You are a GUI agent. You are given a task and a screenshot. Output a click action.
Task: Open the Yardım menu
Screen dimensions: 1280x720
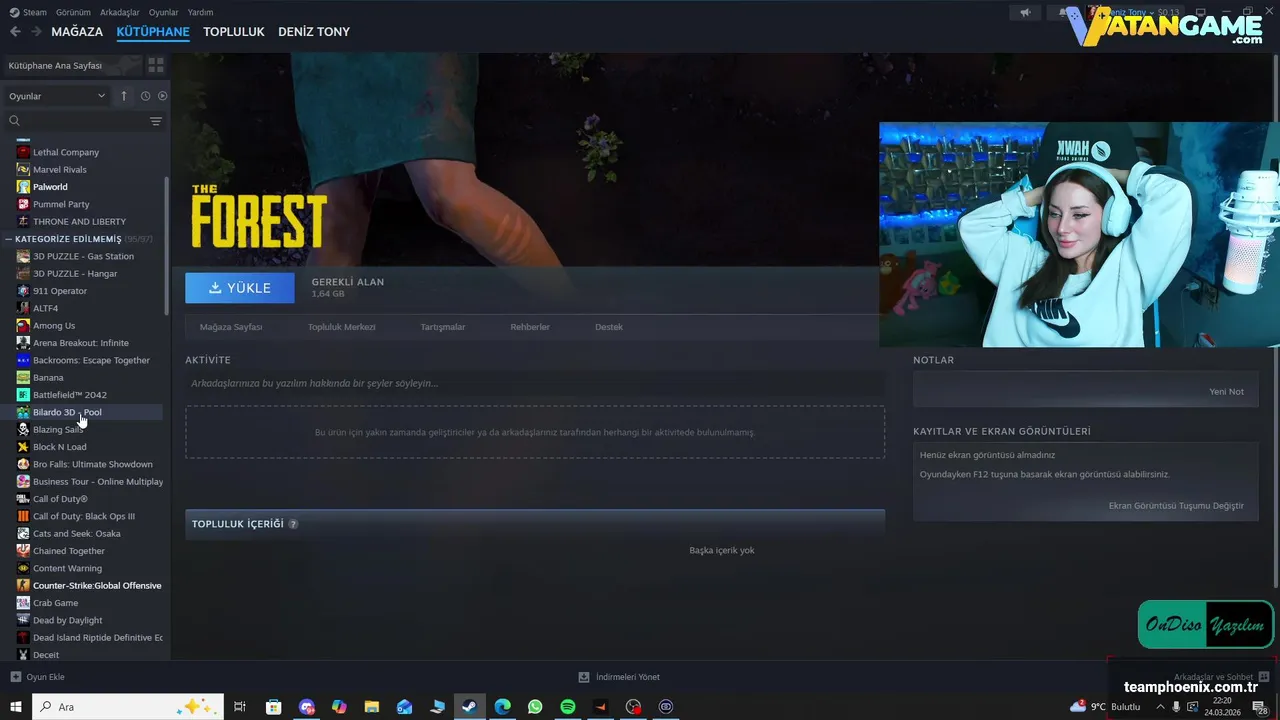pos(200,12)
